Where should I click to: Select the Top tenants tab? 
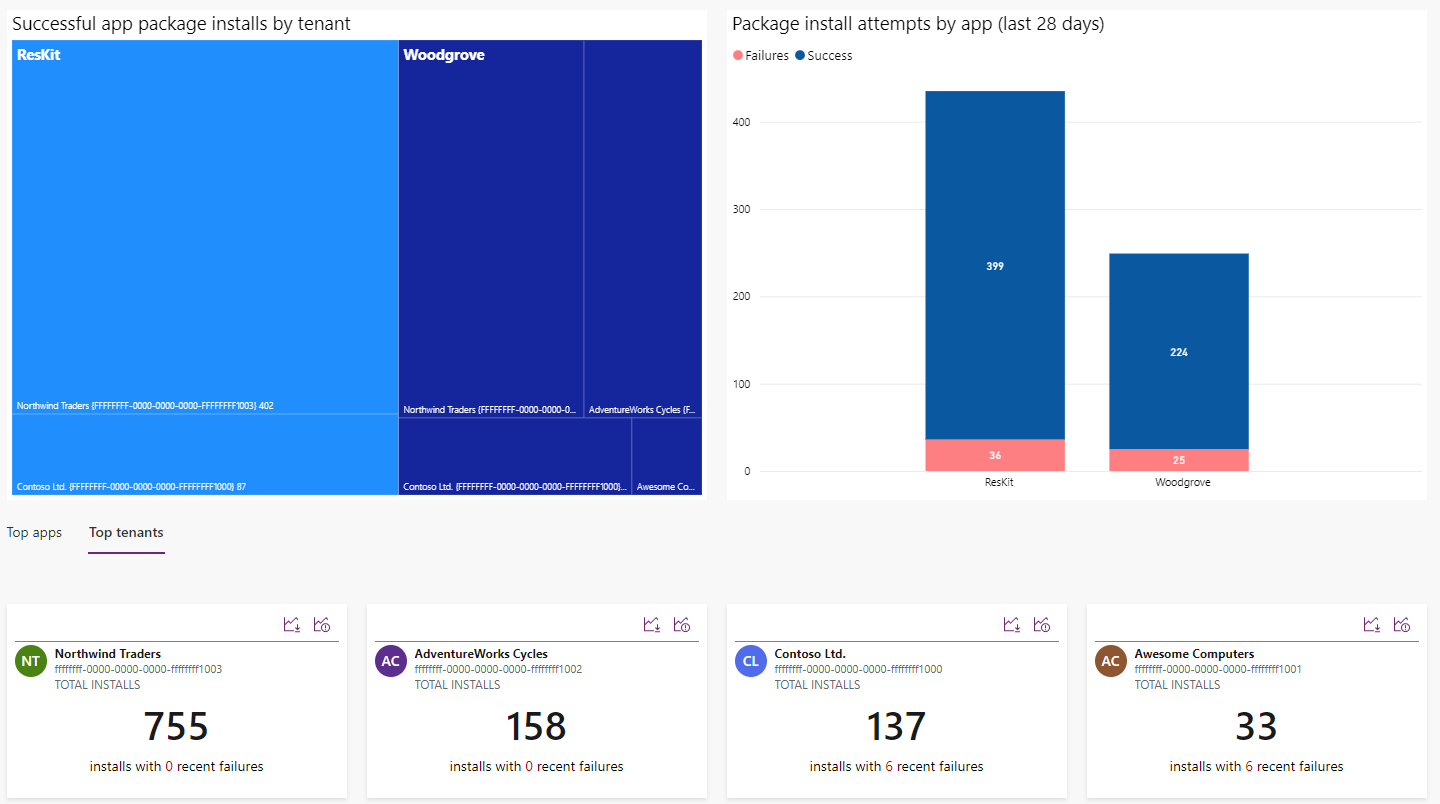[x=126, y=533]
